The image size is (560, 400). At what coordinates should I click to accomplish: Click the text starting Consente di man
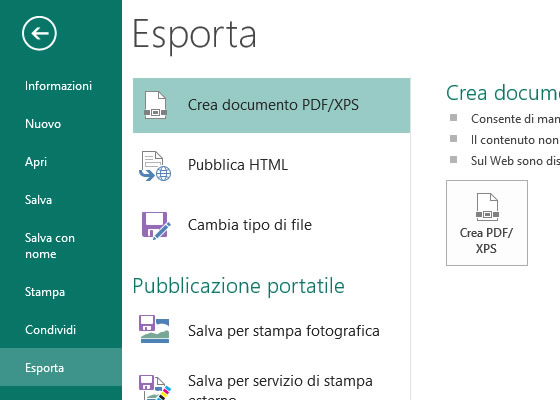515,119
